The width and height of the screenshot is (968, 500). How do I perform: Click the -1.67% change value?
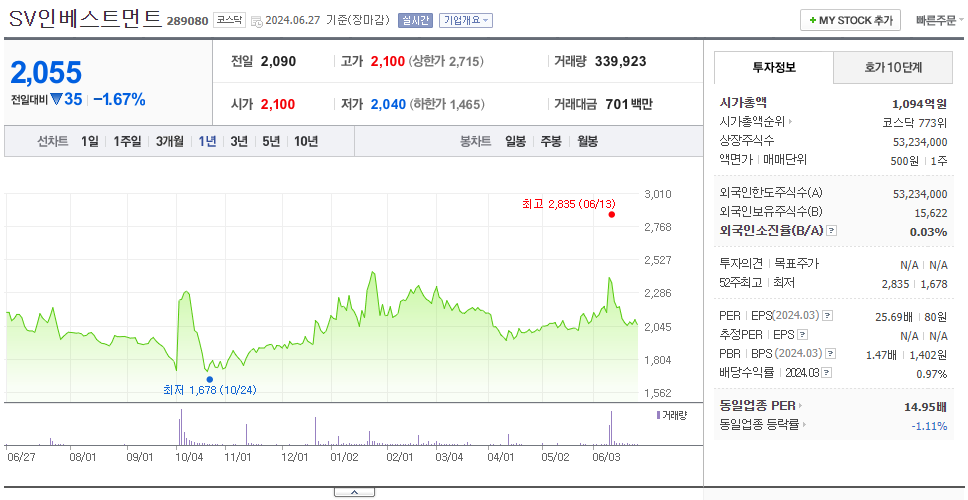pyautogui.click(x=119, y=99)
